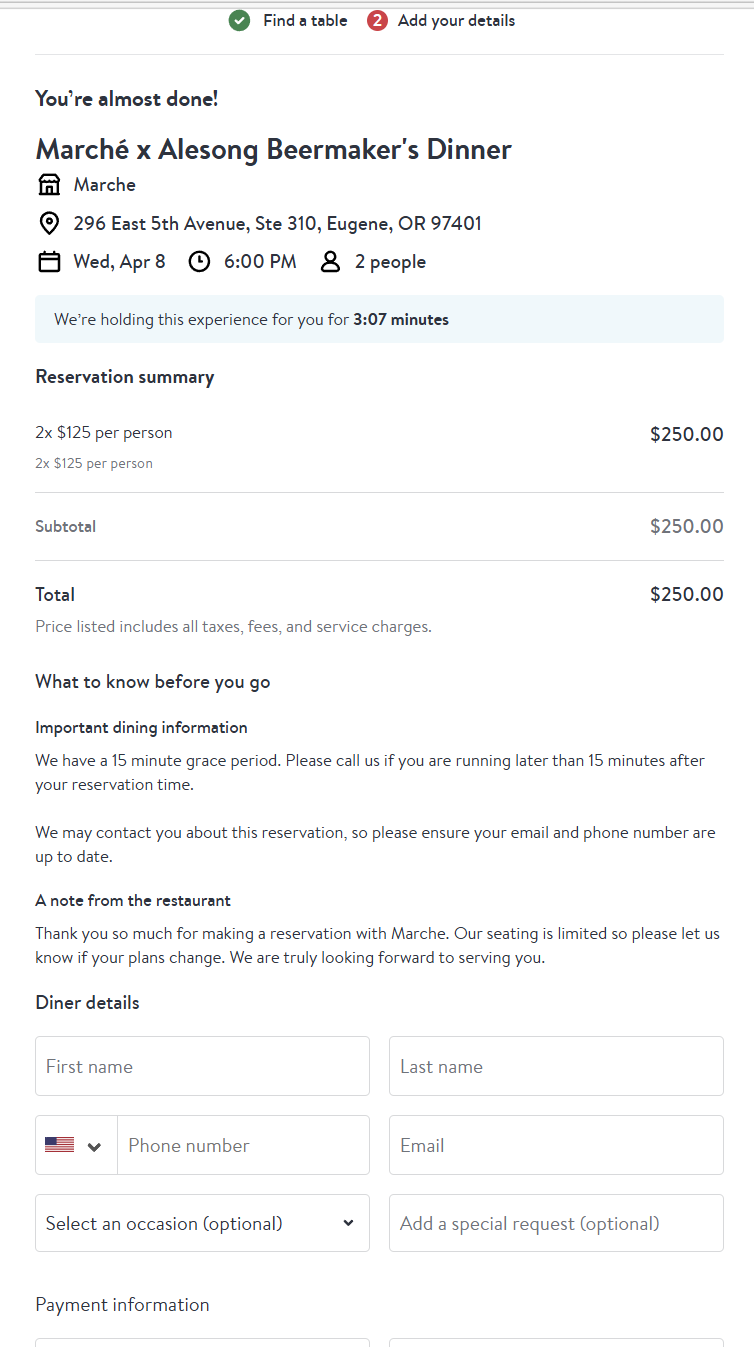Viewport: 754px width, 1347px height.
Task: Click the holding time countdown banner
Action: (x=379, y=320)
